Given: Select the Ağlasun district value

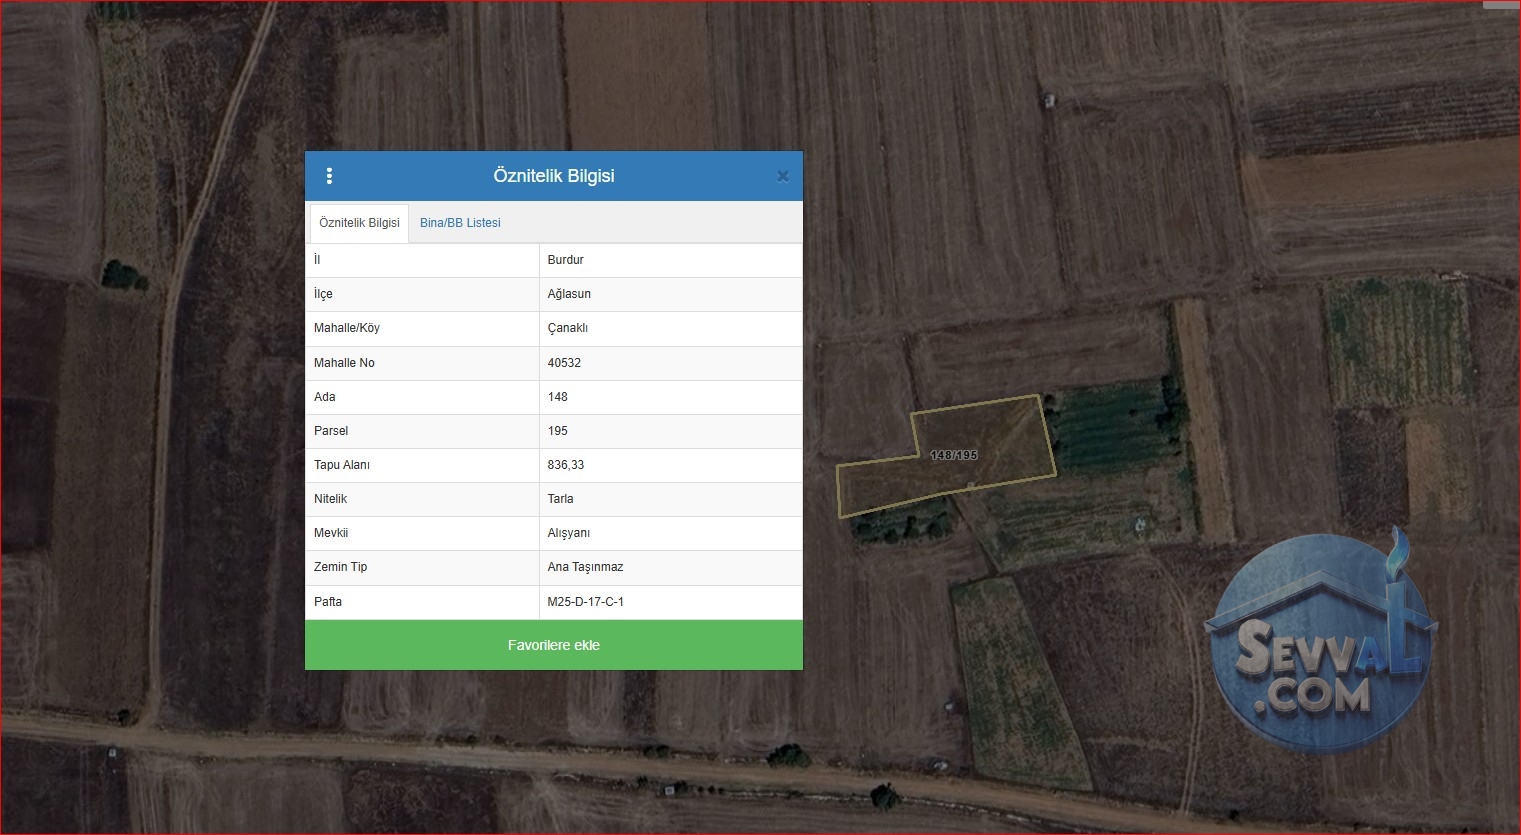Looking at the screenshot, I should 569,294.
